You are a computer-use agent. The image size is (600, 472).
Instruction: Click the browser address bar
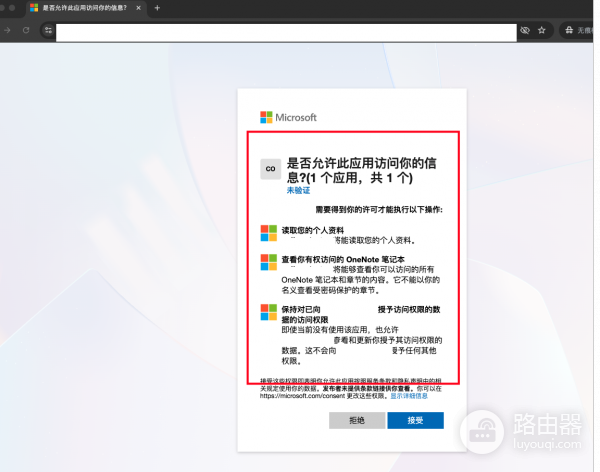286,32
